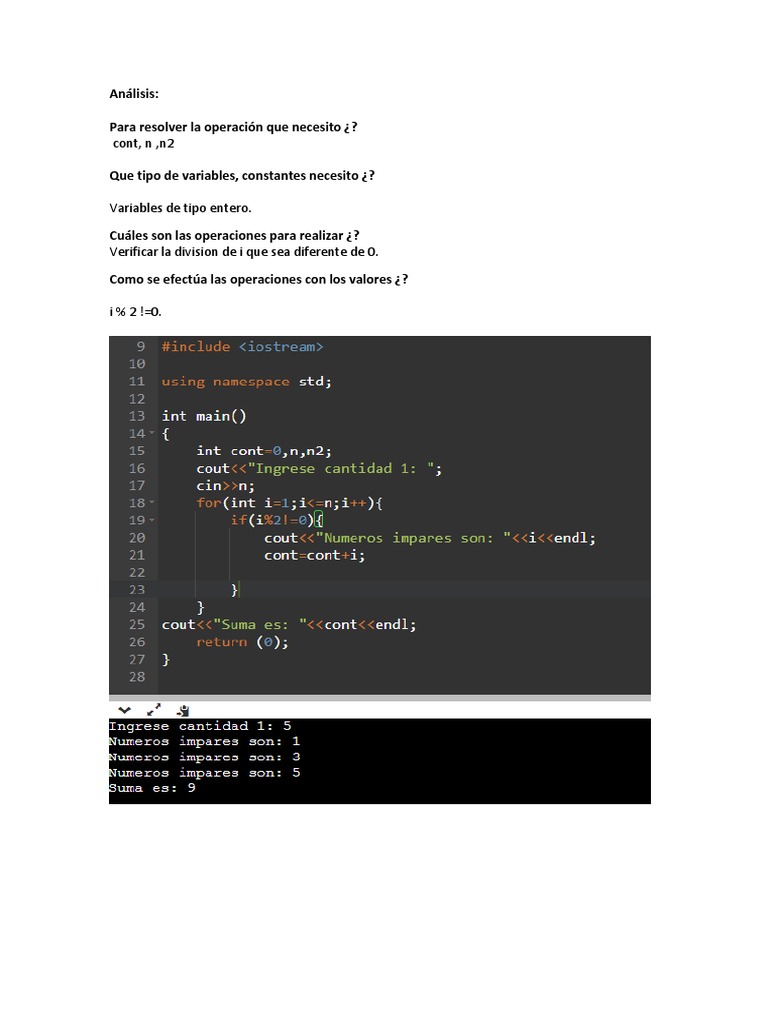The image size is (768, 1024).
Task: Click console line 'Numeros impares son: 1'
Action: pos(204,742)
